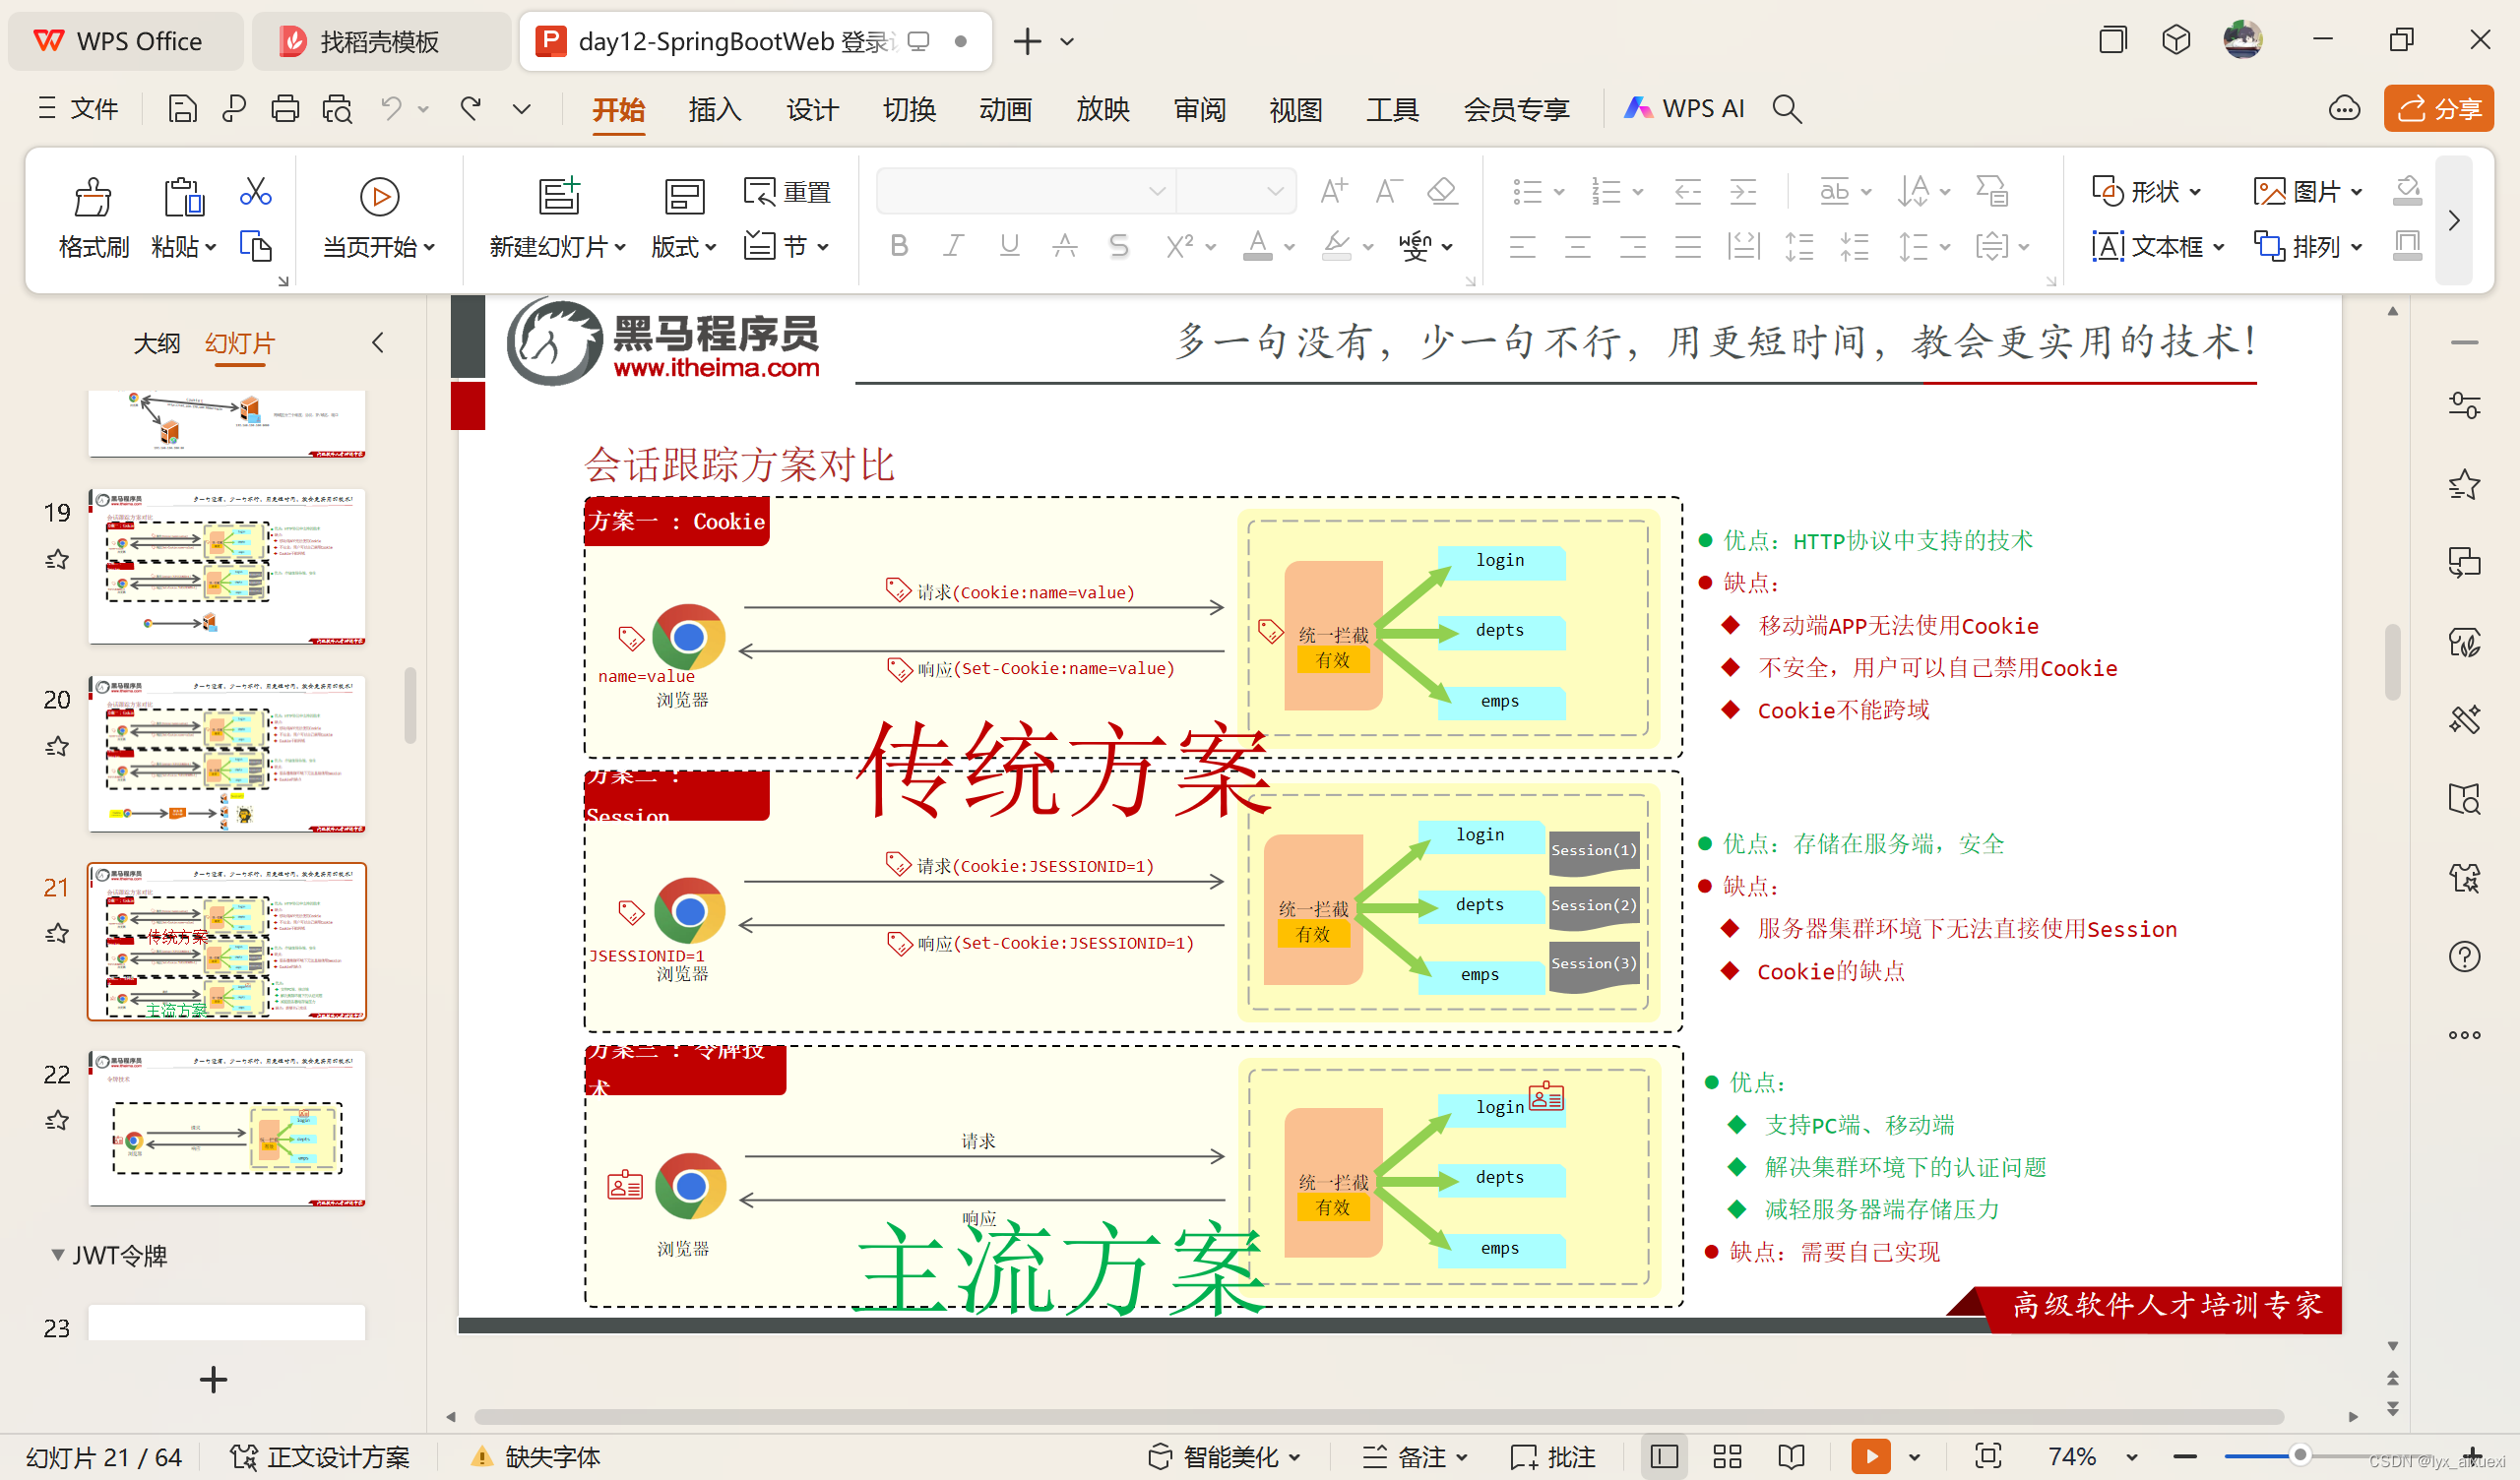Click the Format Painter (格式刷) icon

pos(92,197)
